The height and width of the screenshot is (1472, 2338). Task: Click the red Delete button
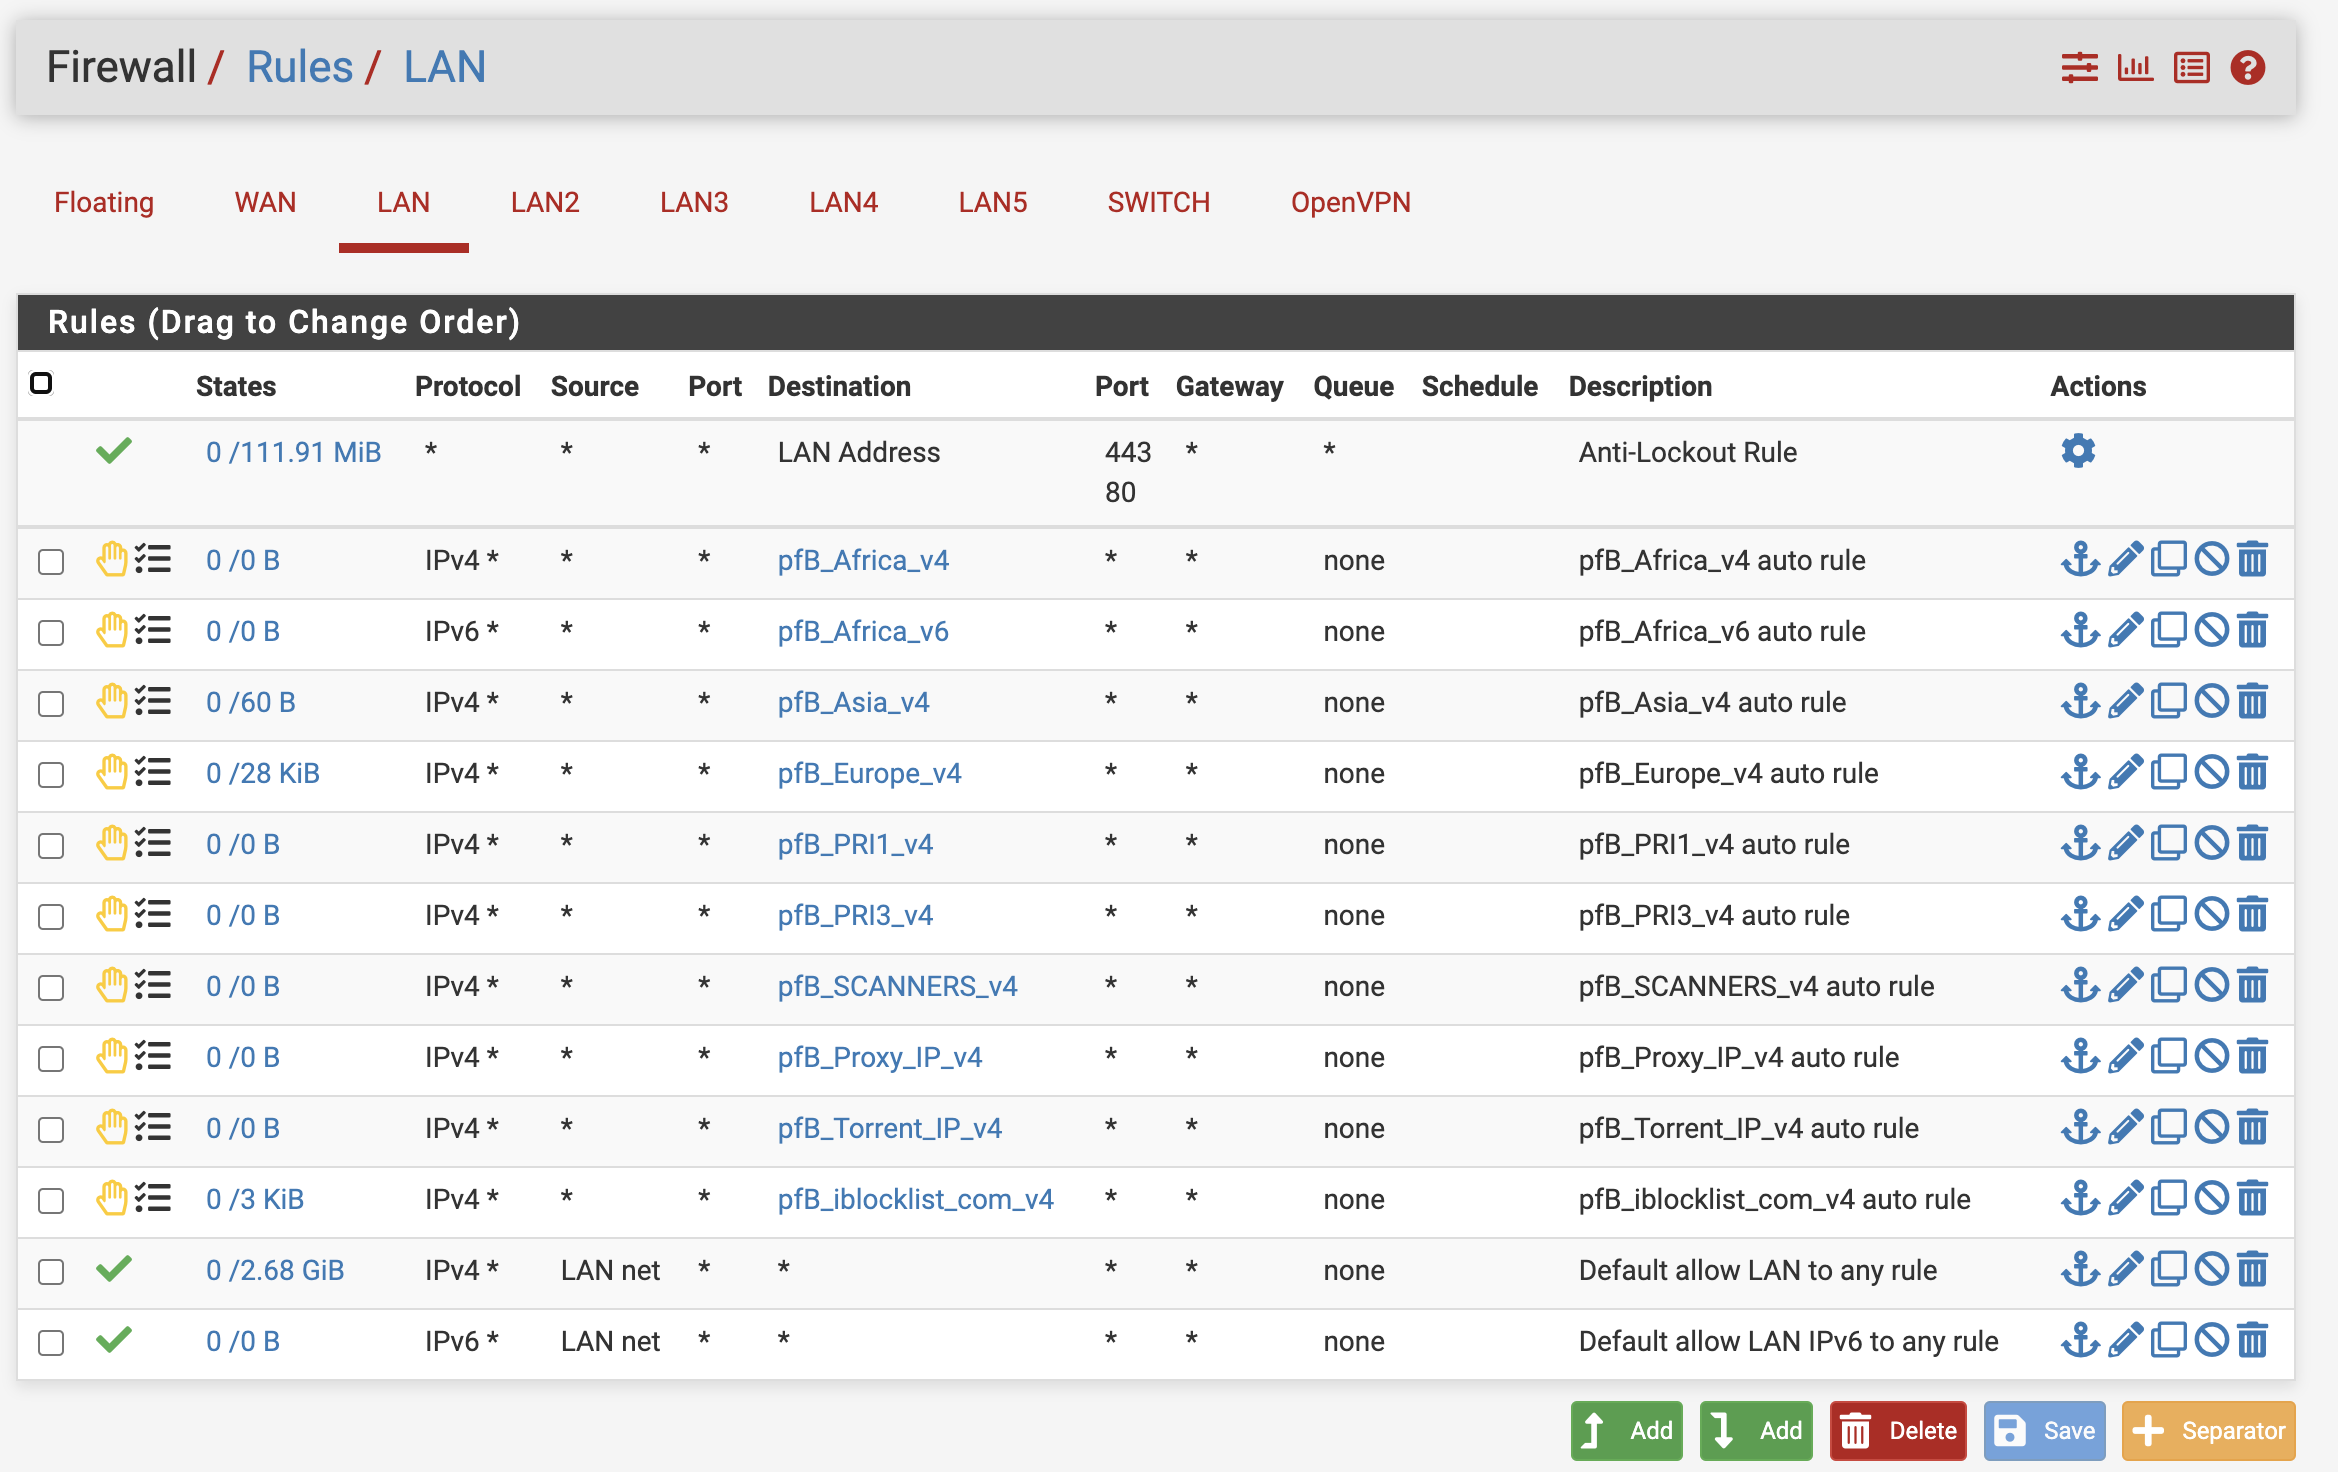coord(1898,1431)
